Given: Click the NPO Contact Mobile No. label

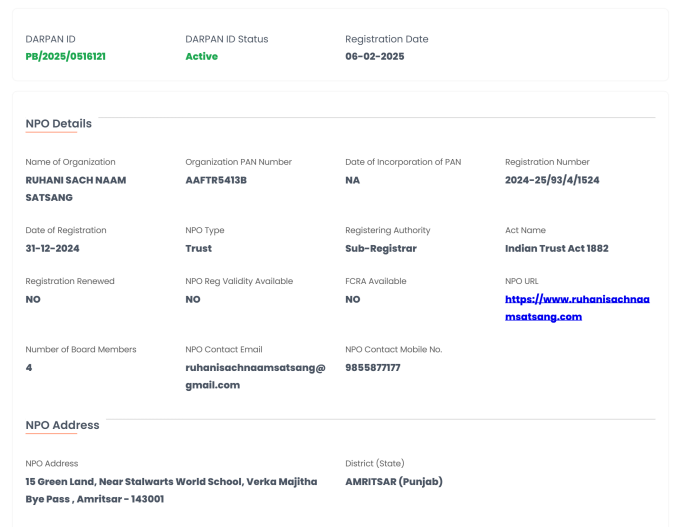Looking at the screenshot, I should coord(393,349).
